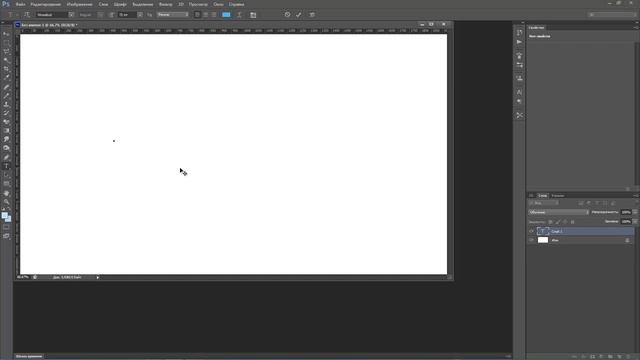Select the Eraser tool

6,122
